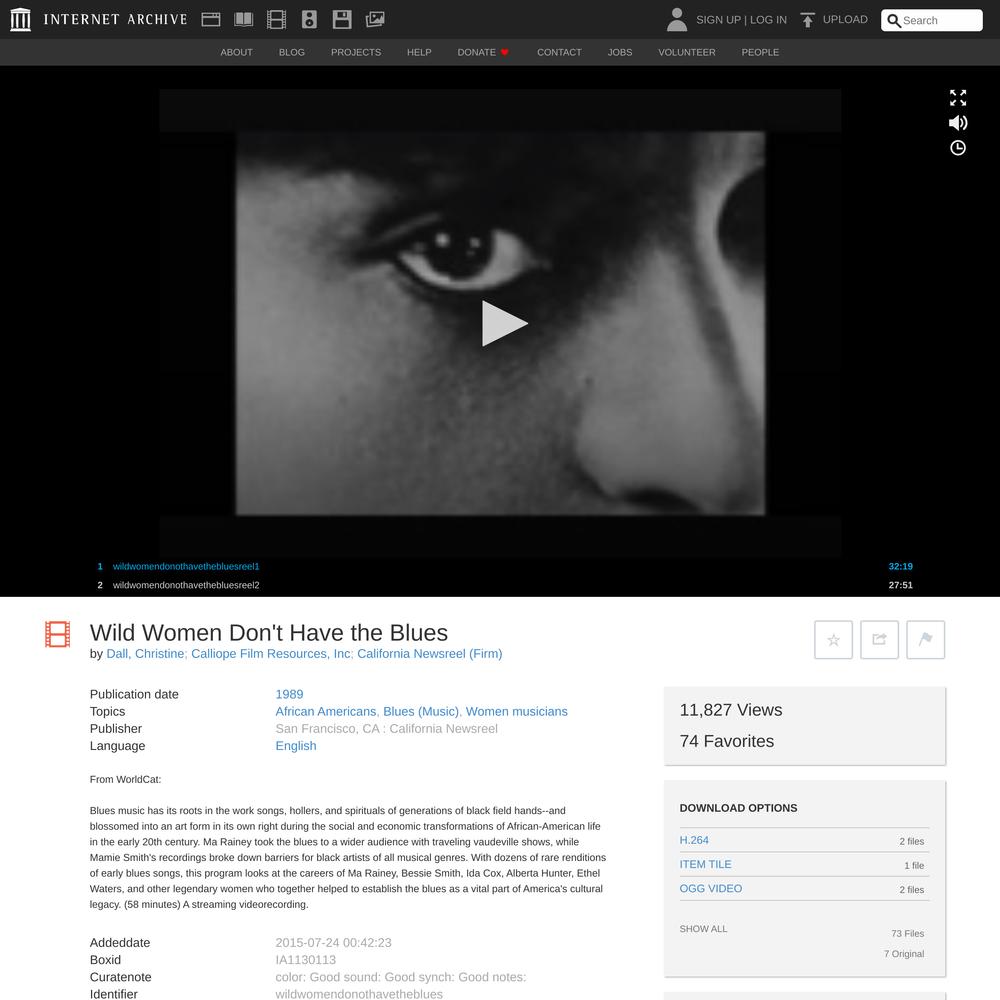
Task: Focus the Search input field
Action: click(931, 20)
